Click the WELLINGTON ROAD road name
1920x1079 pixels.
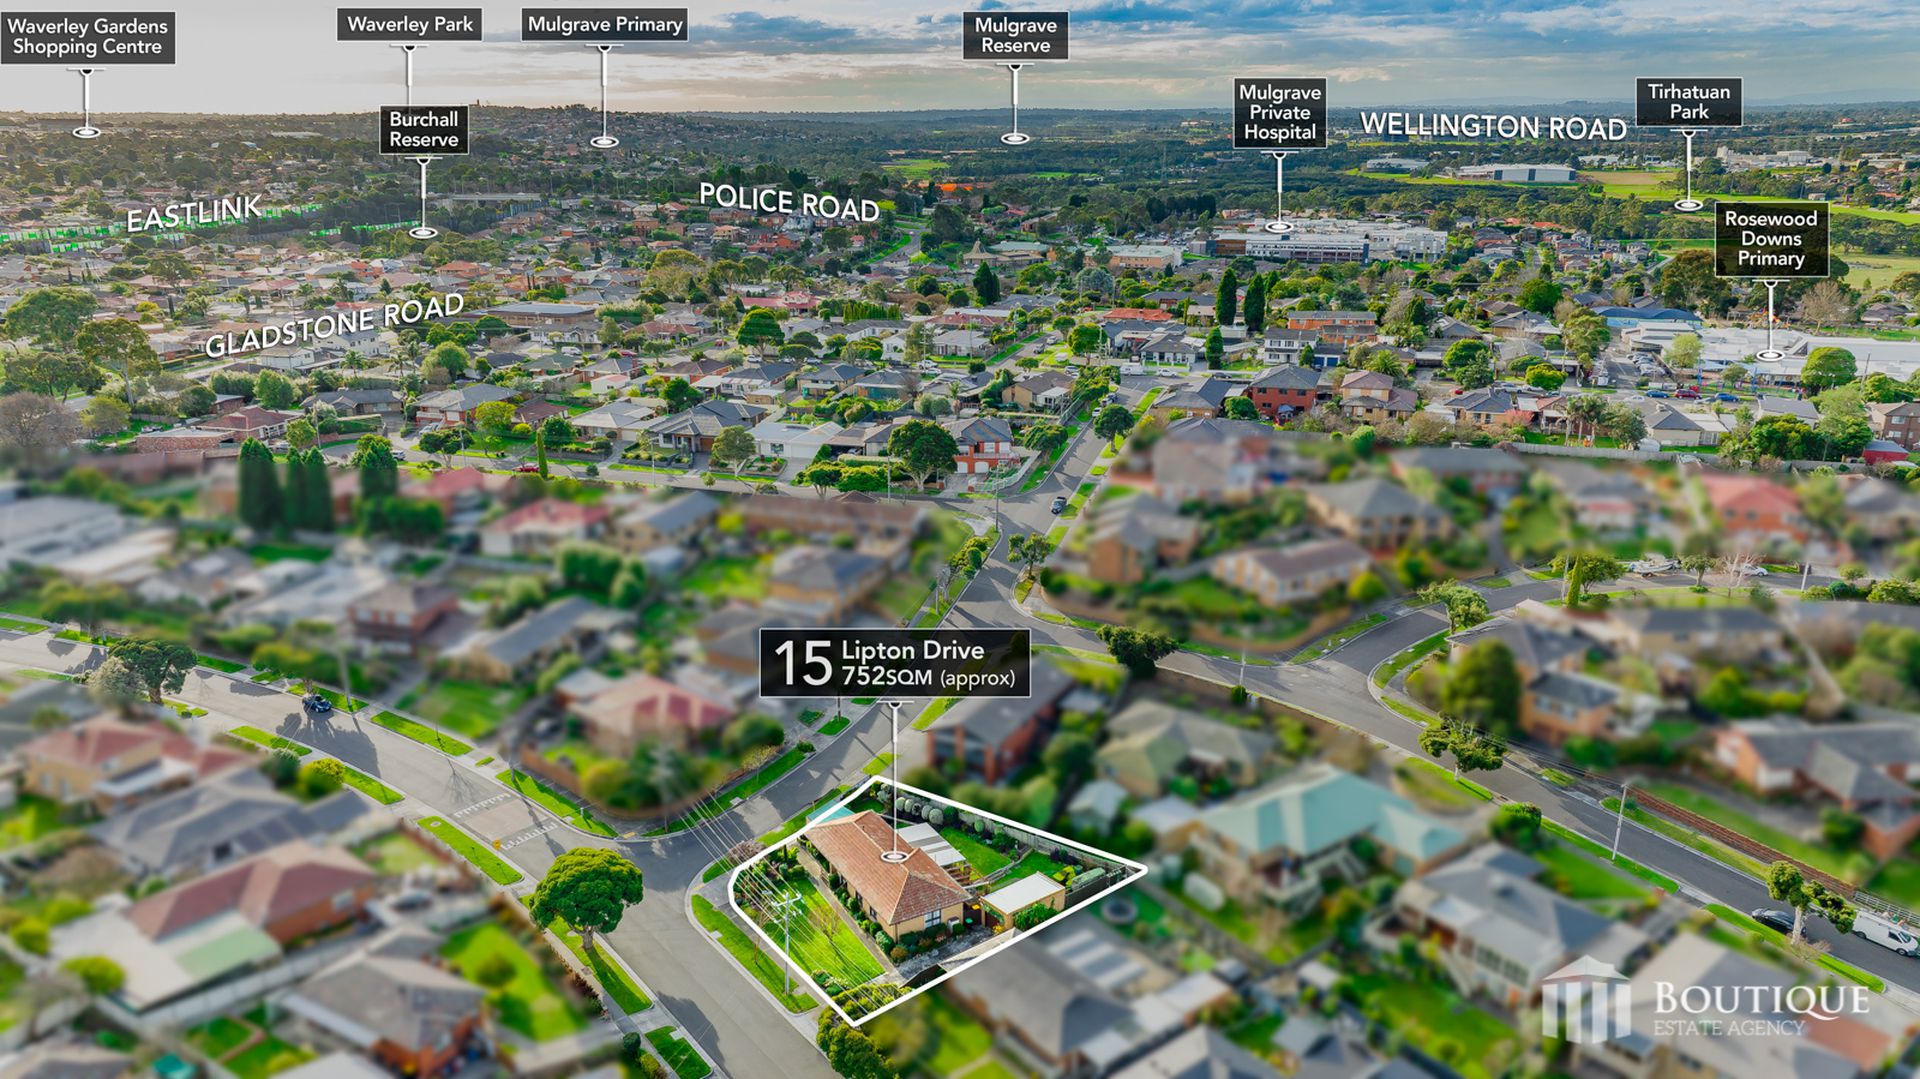coord(1493,126)
